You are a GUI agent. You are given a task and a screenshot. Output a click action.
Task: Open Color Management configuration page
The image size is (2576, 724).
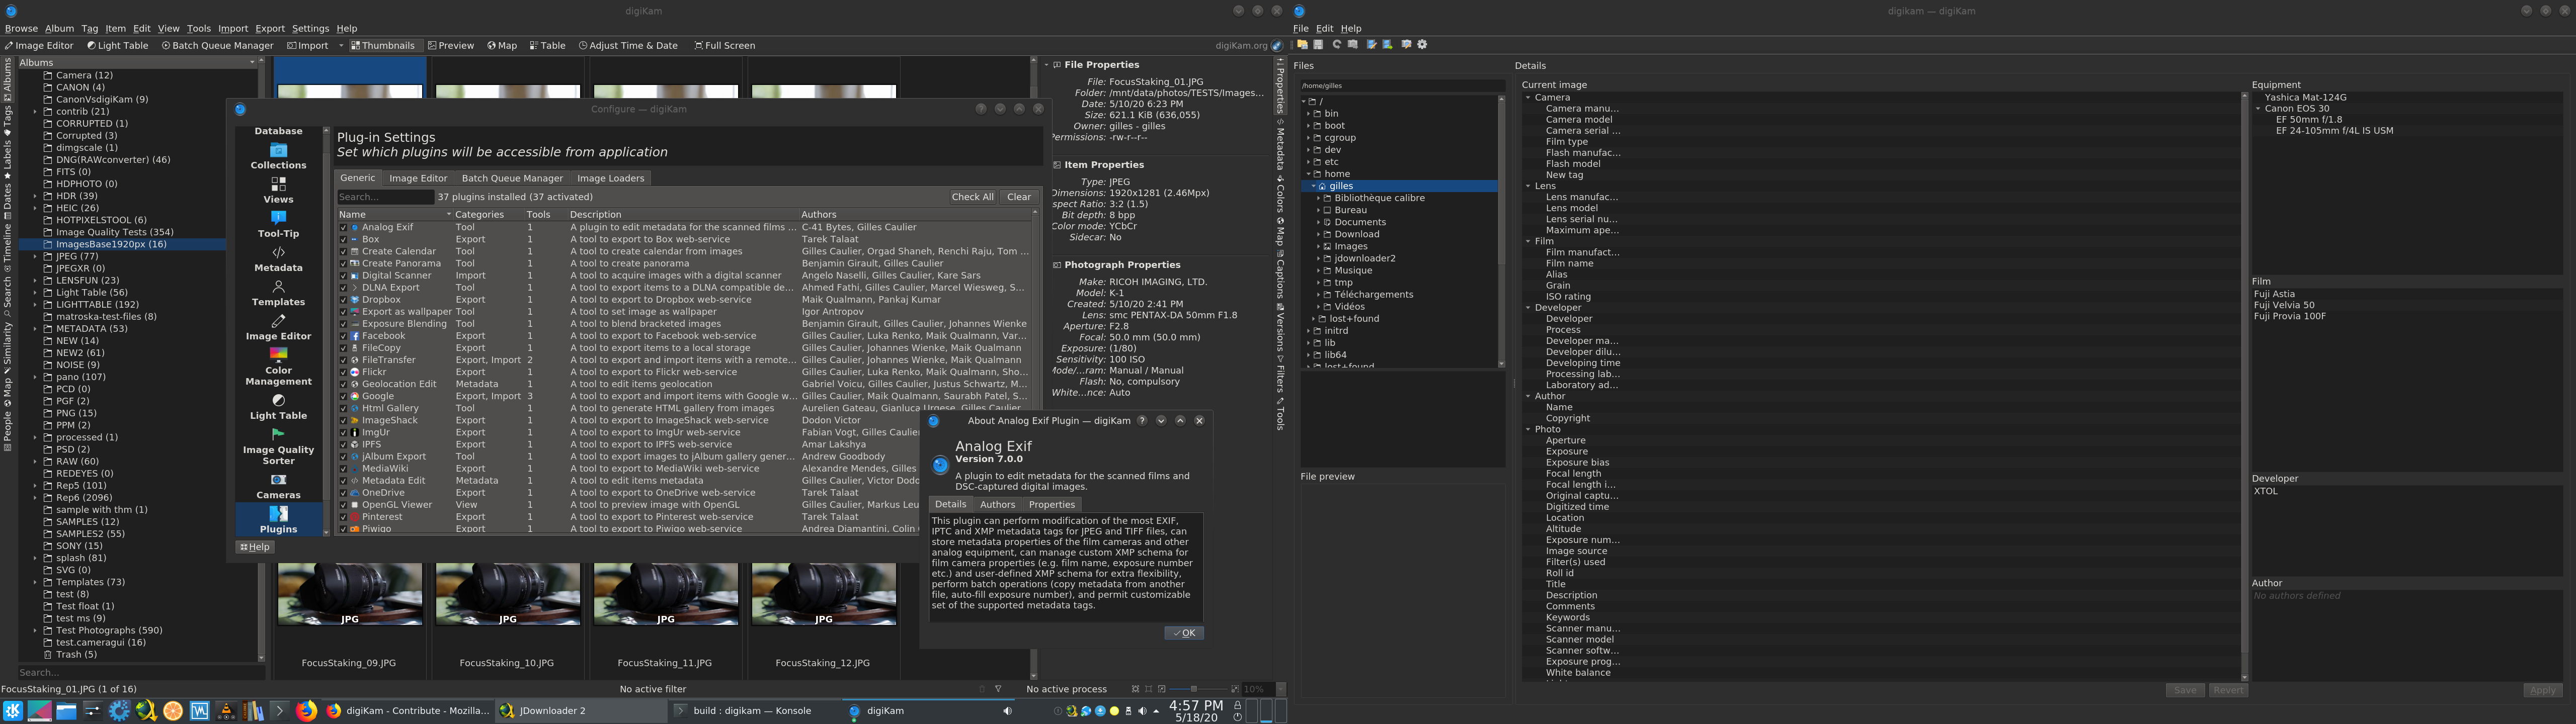(x=278, y=367)
